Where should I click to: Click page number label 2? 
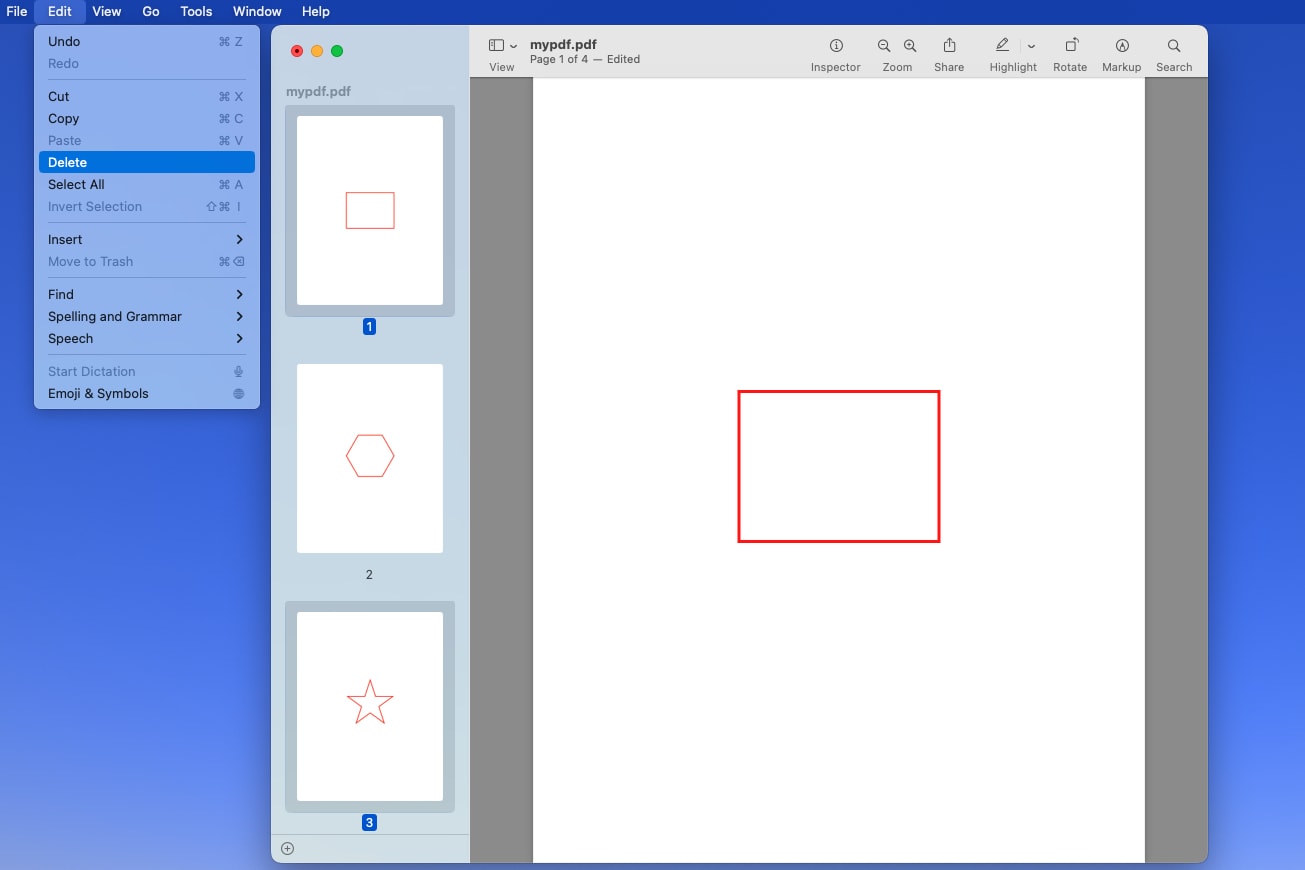[369, 575]
